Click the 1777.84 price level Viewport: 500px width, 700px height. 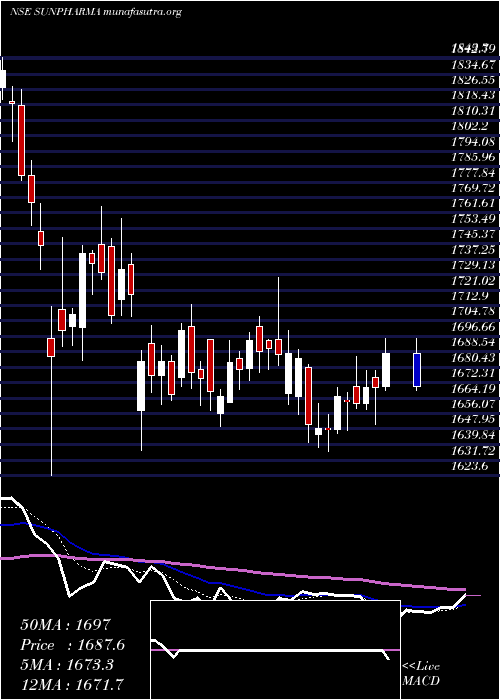click(473, 172)
